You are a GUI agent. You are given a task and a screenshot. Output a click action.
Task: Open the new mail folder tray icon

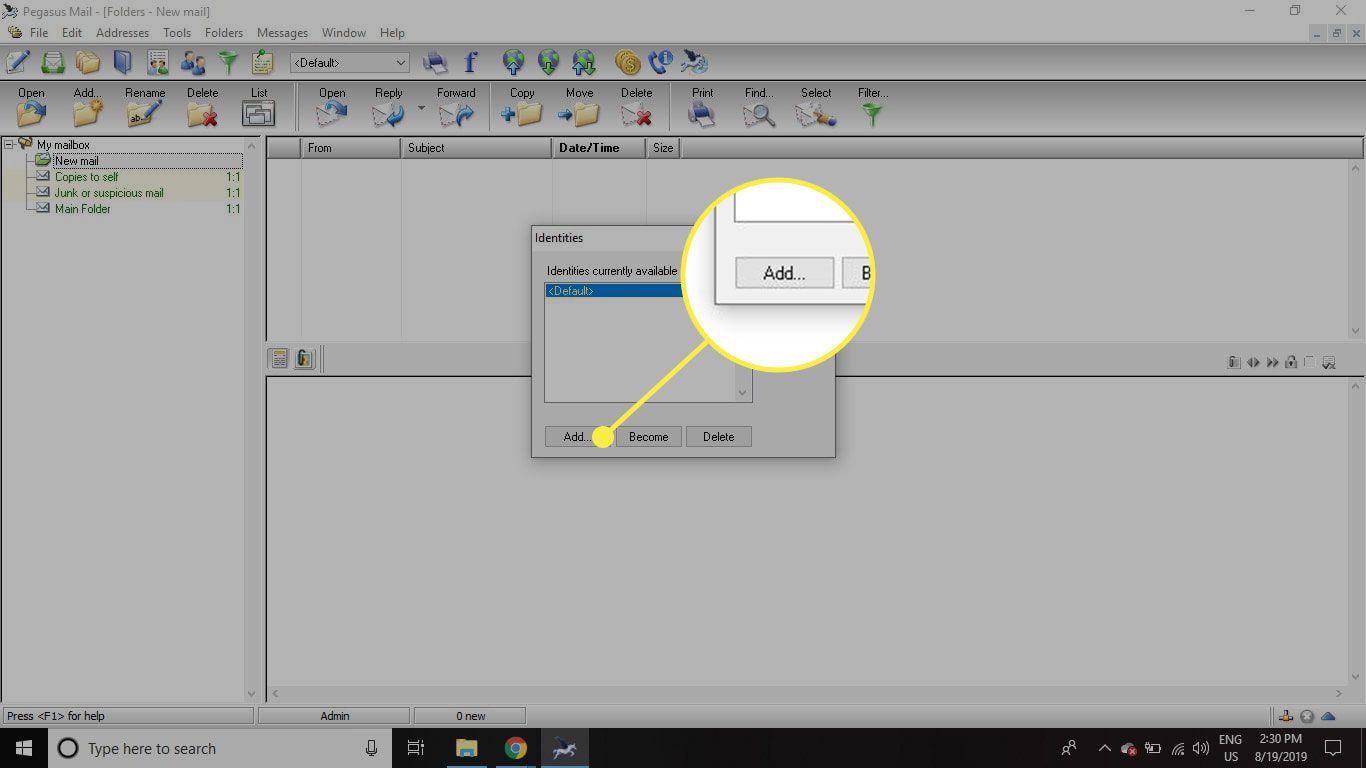coord(53,62)
